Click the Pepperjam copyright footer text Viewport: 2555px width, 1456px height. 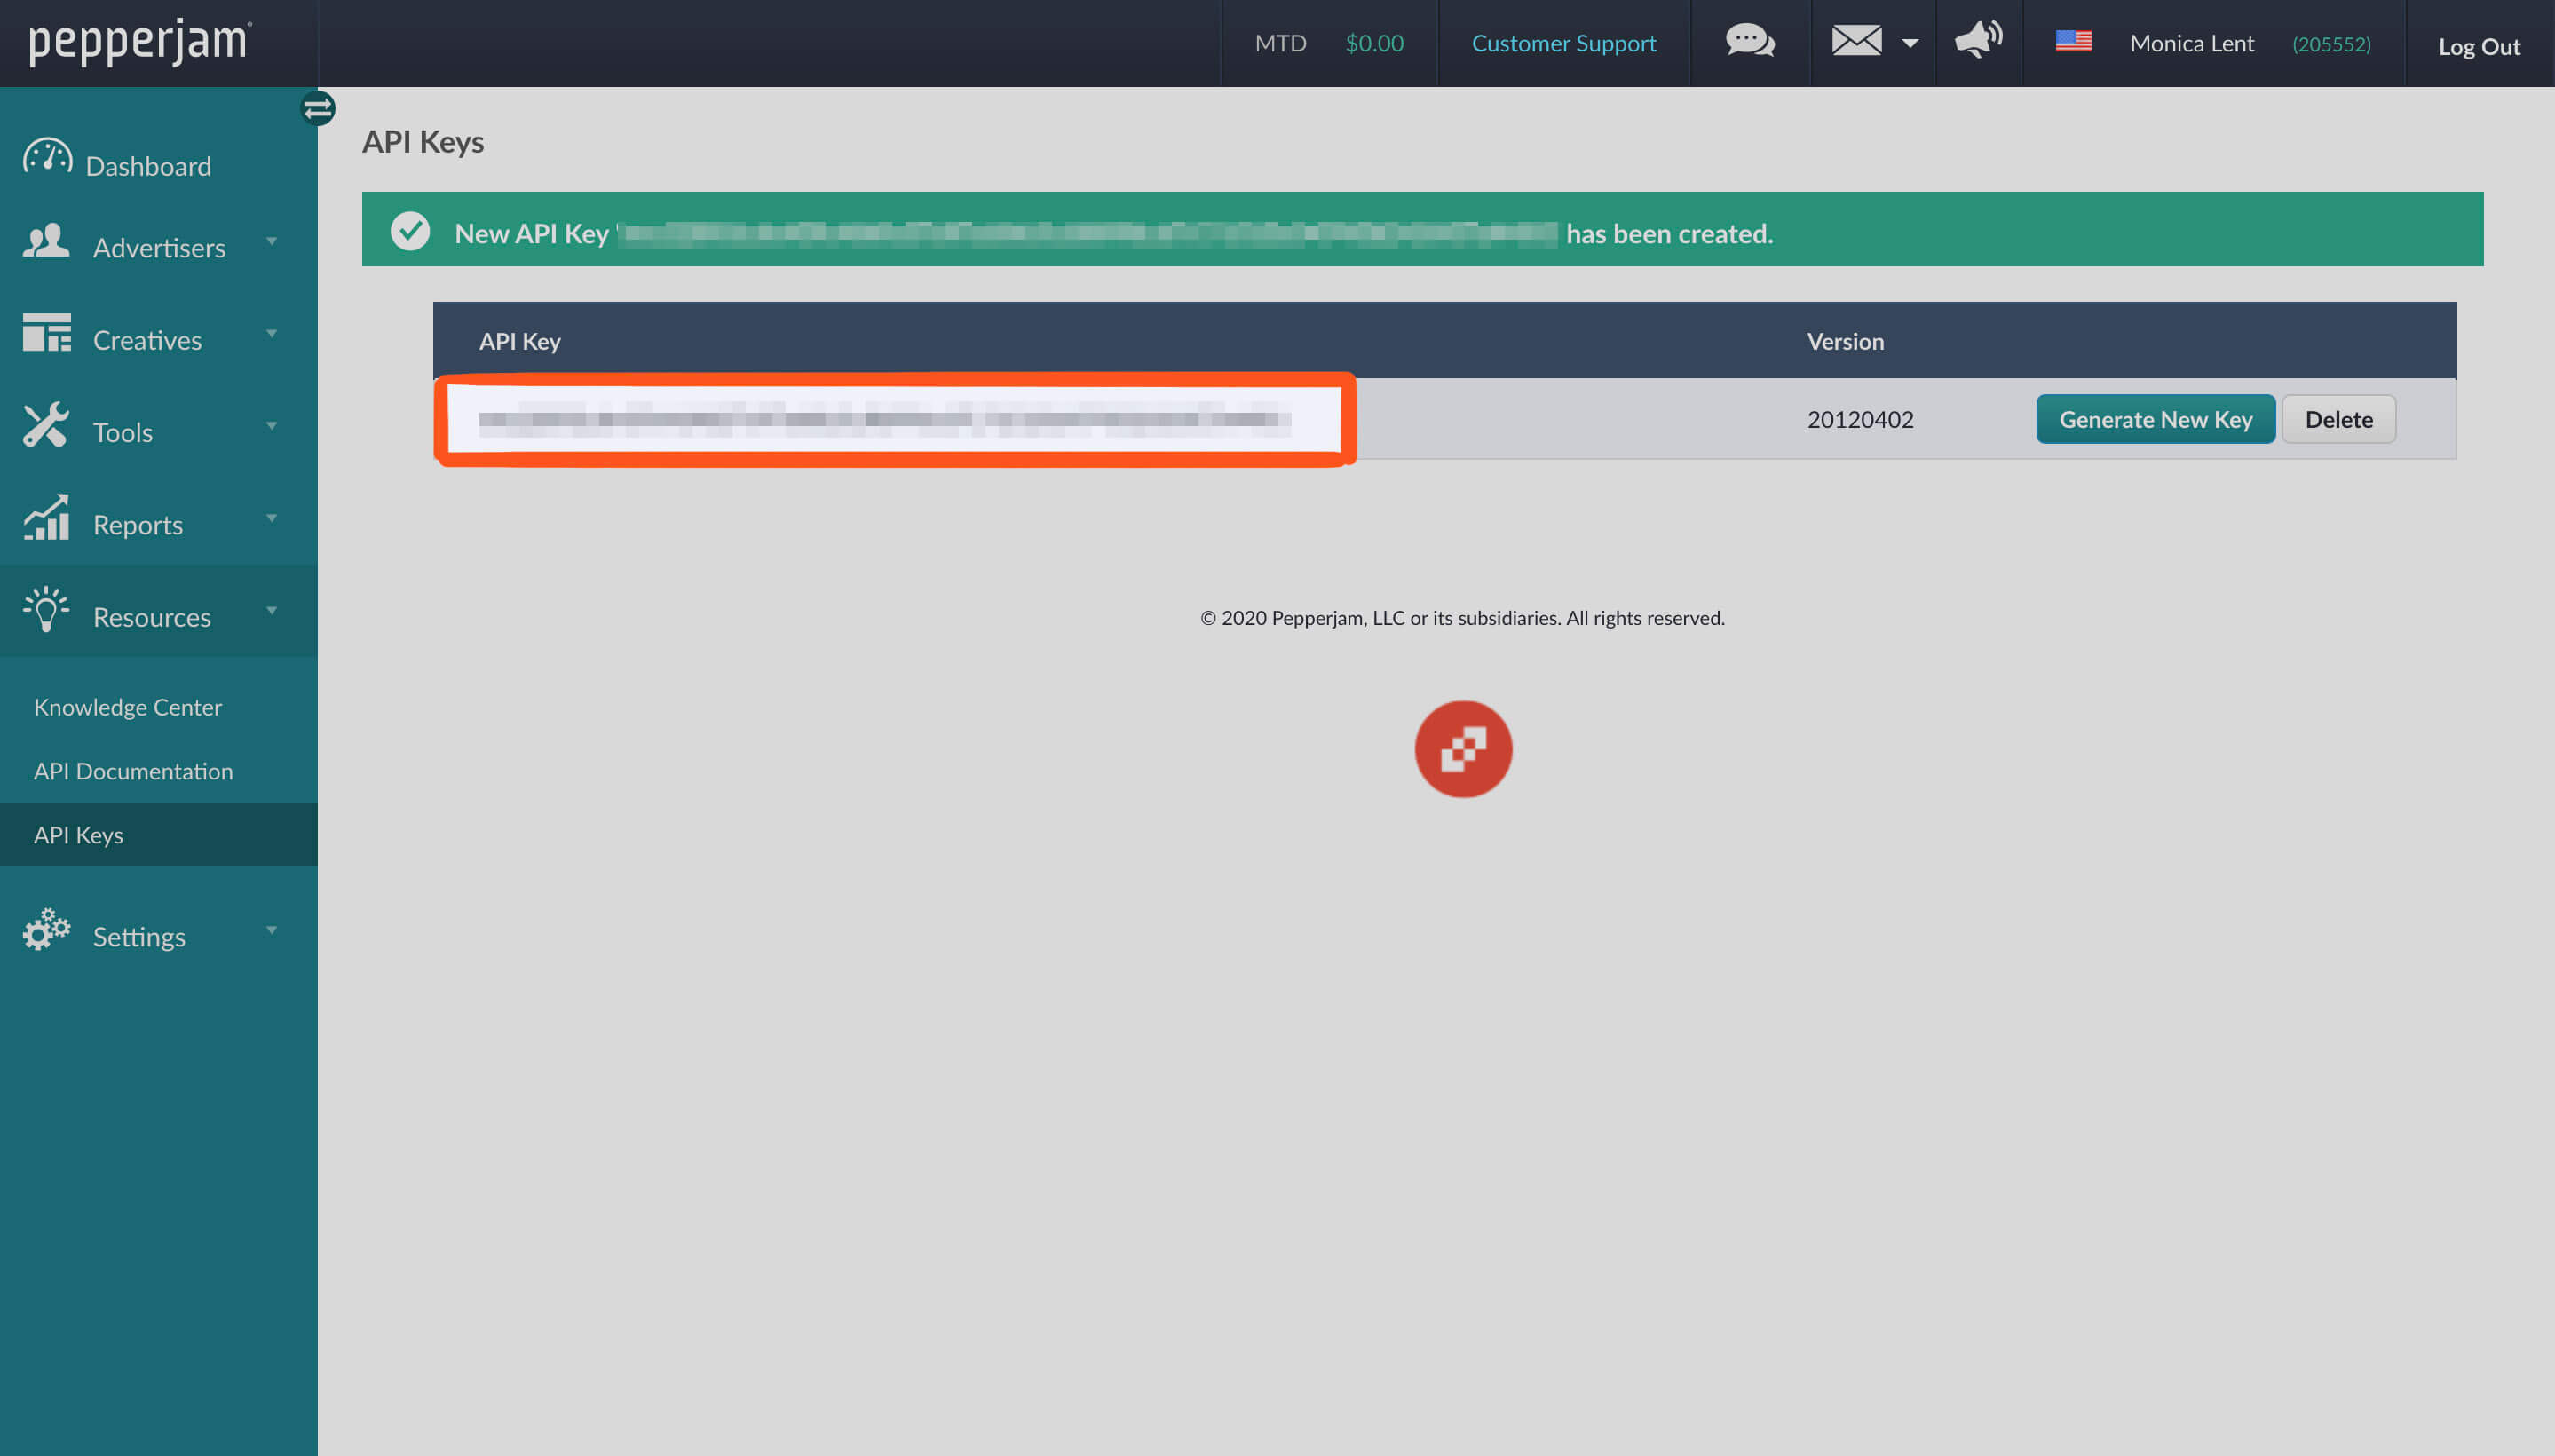[x=1462, y=618]
